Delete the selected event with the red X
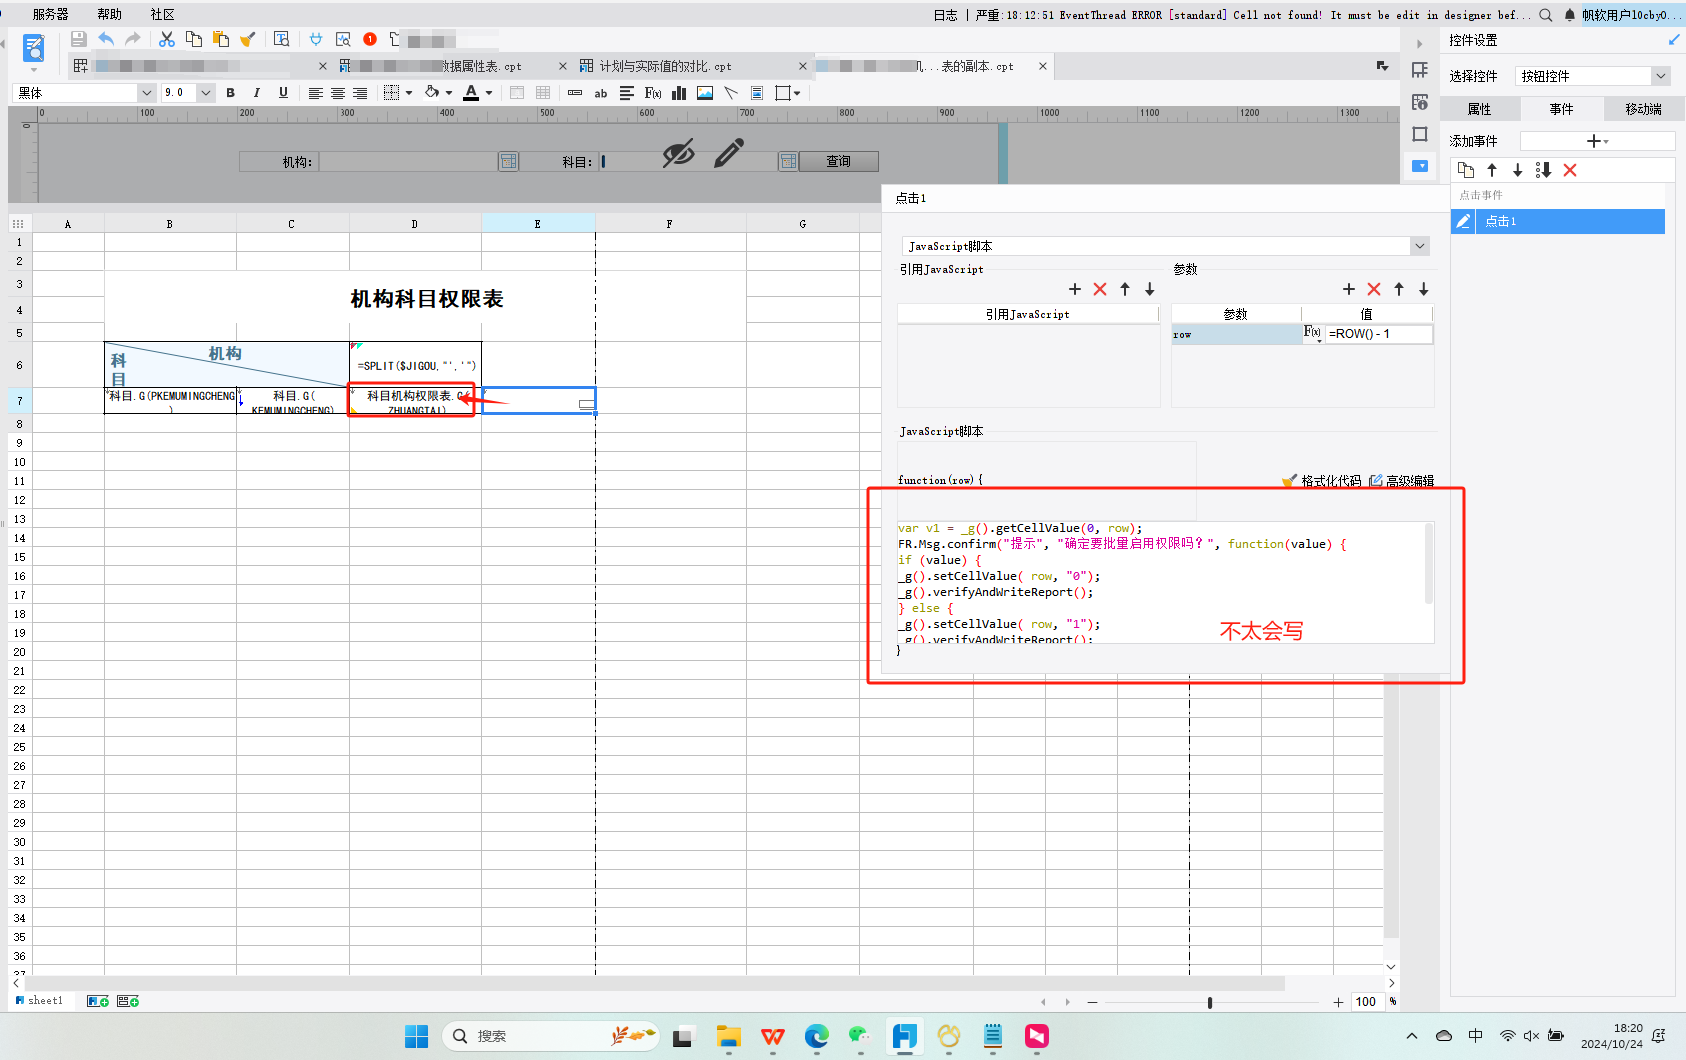1686x1060 pixels. click(x=1570, y=170)
